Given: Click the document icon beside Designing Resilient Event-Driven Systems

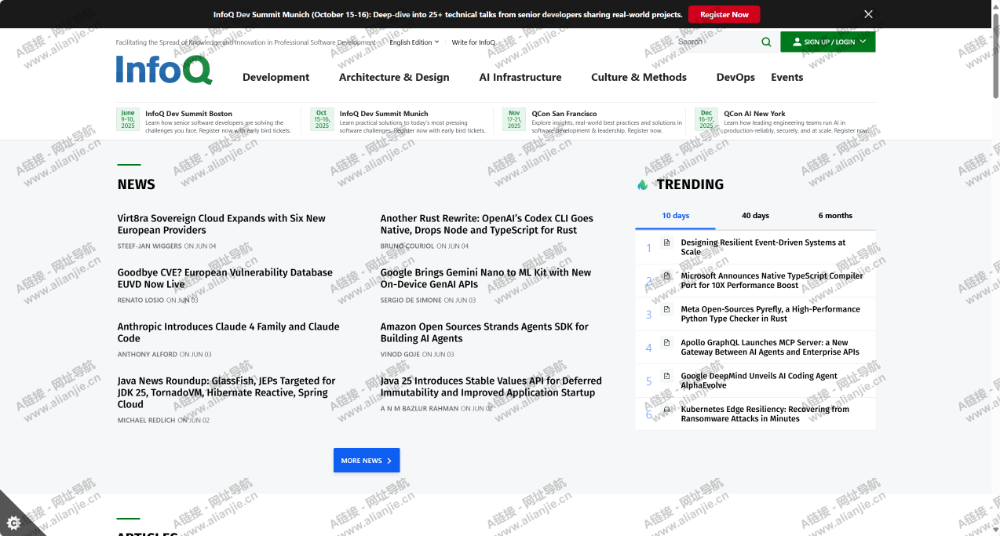Looking at the screenshot, I should (666, 242).
